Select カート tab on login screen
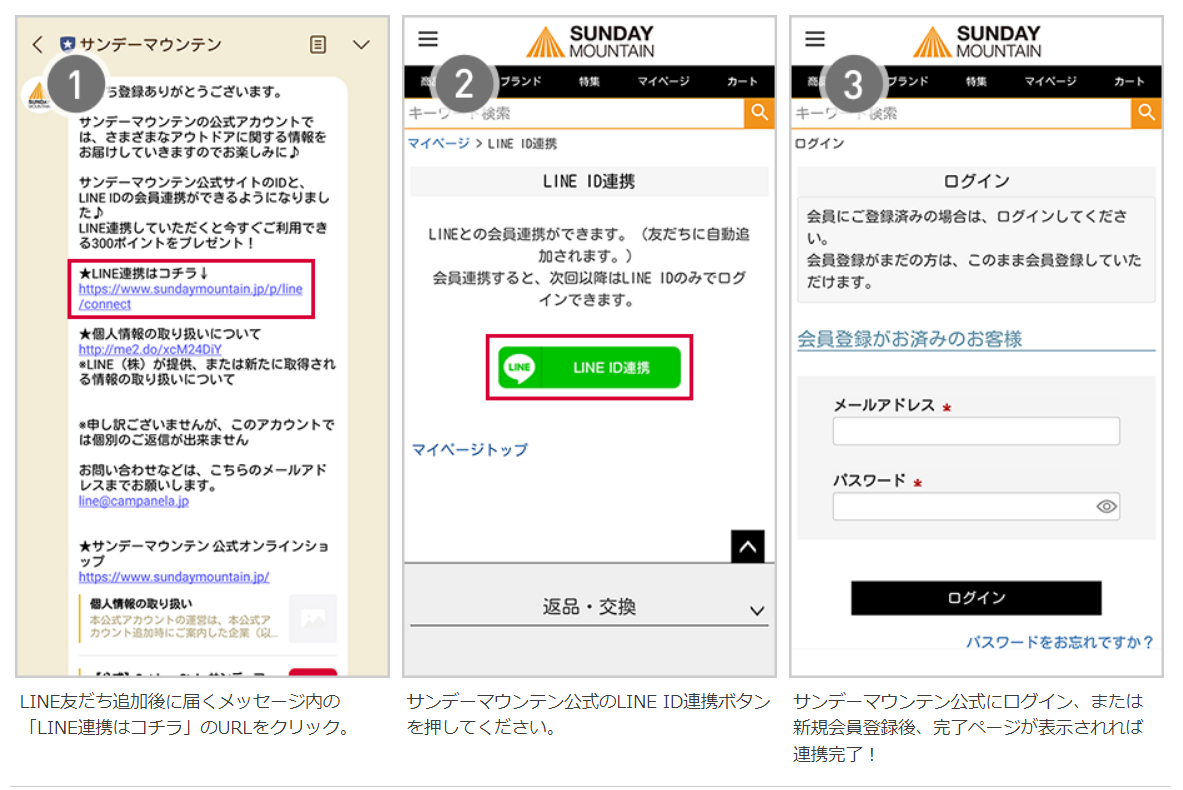The image size is (1183, 790). coord(1129,82)
